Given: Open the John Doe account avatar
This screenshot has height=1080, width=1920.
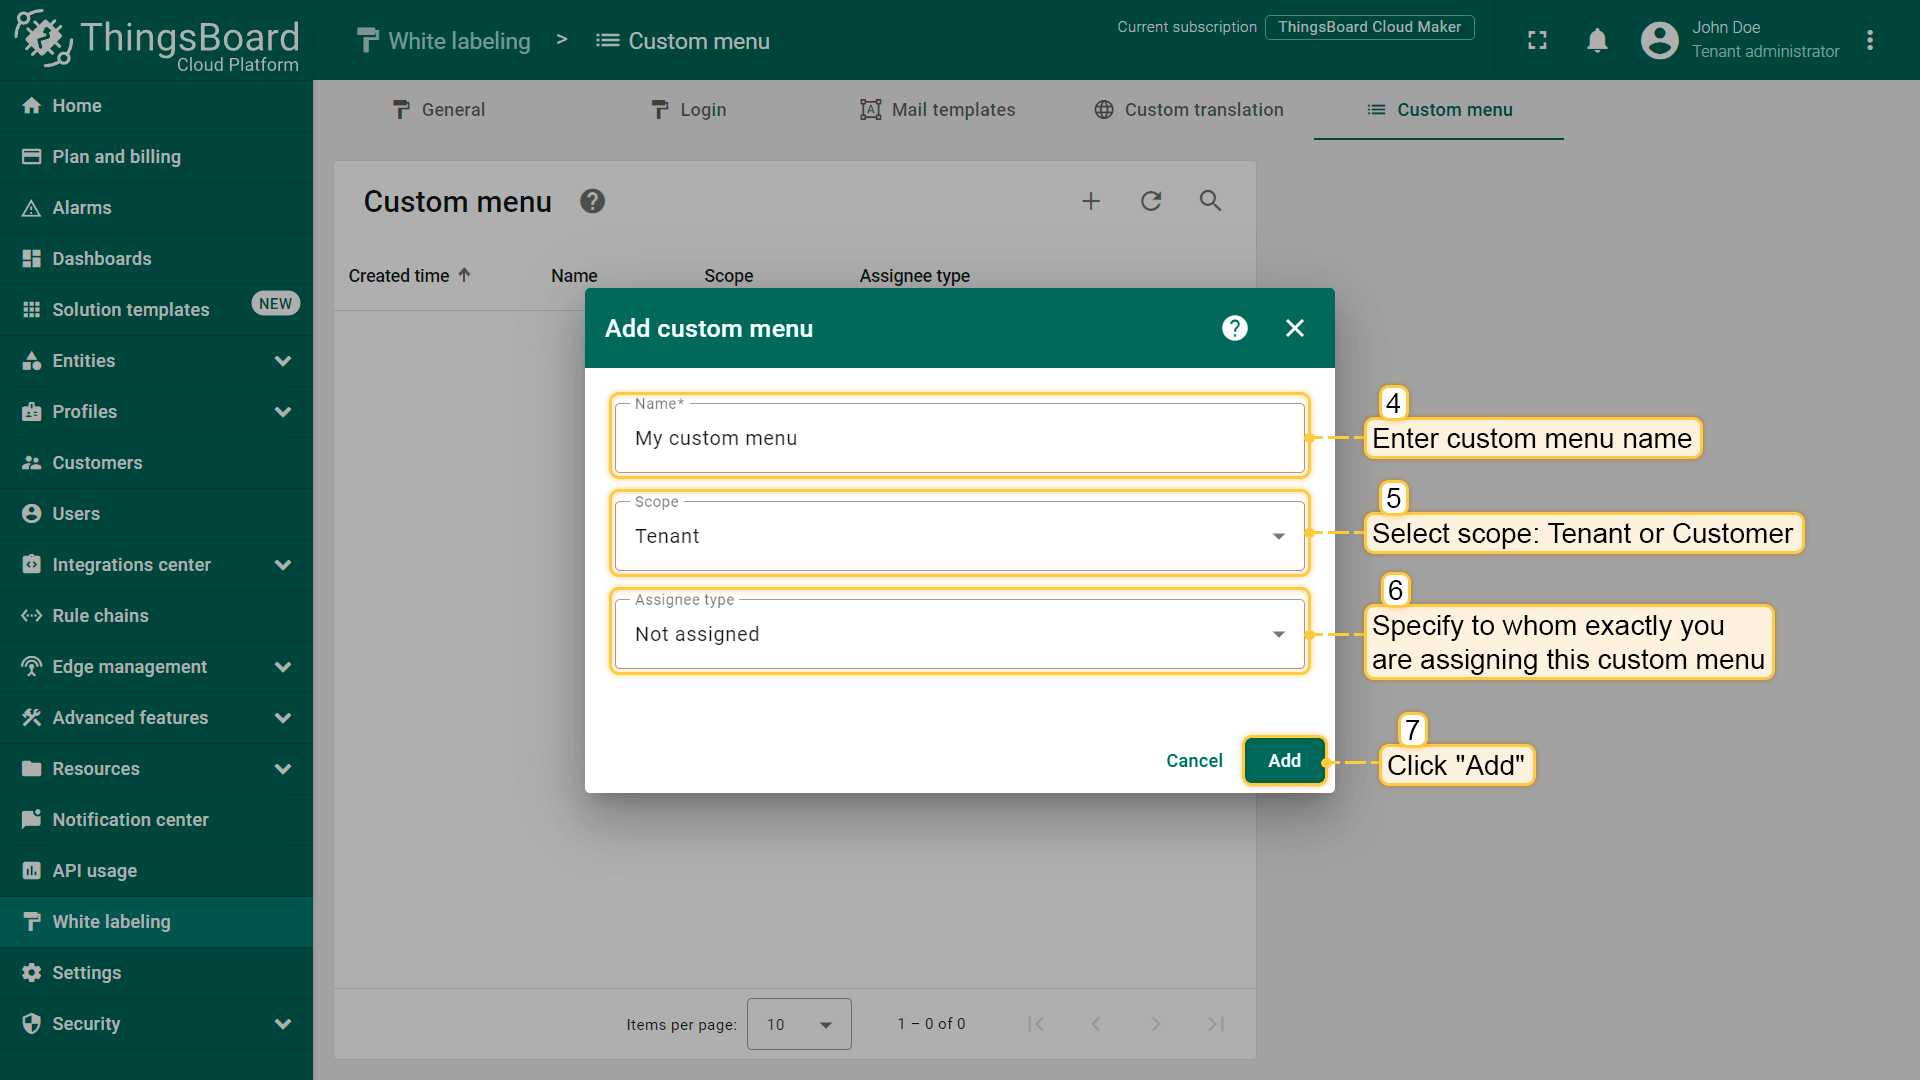Looking at the screenshot, I should click(x=1659, y=40).
